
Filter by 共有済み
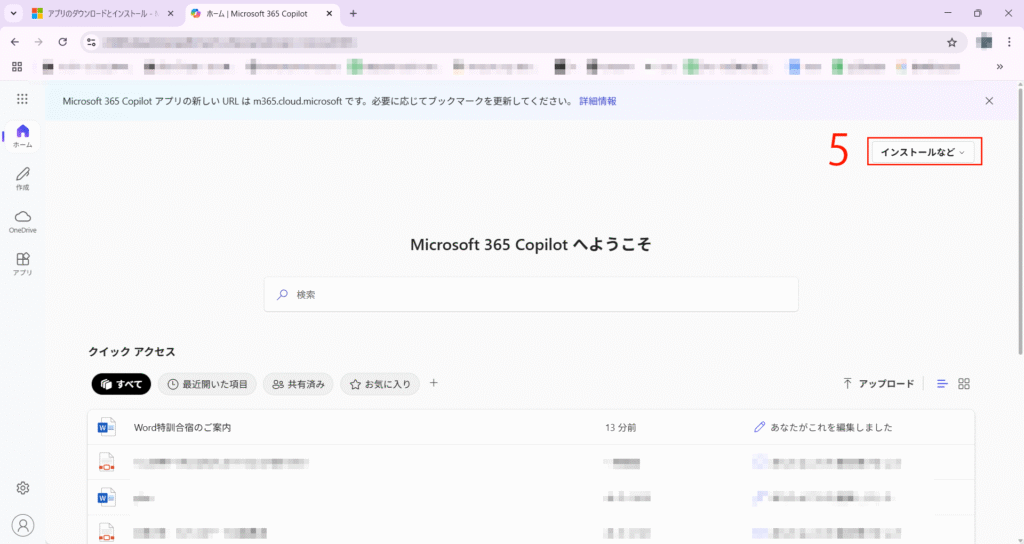coord(298,384)
